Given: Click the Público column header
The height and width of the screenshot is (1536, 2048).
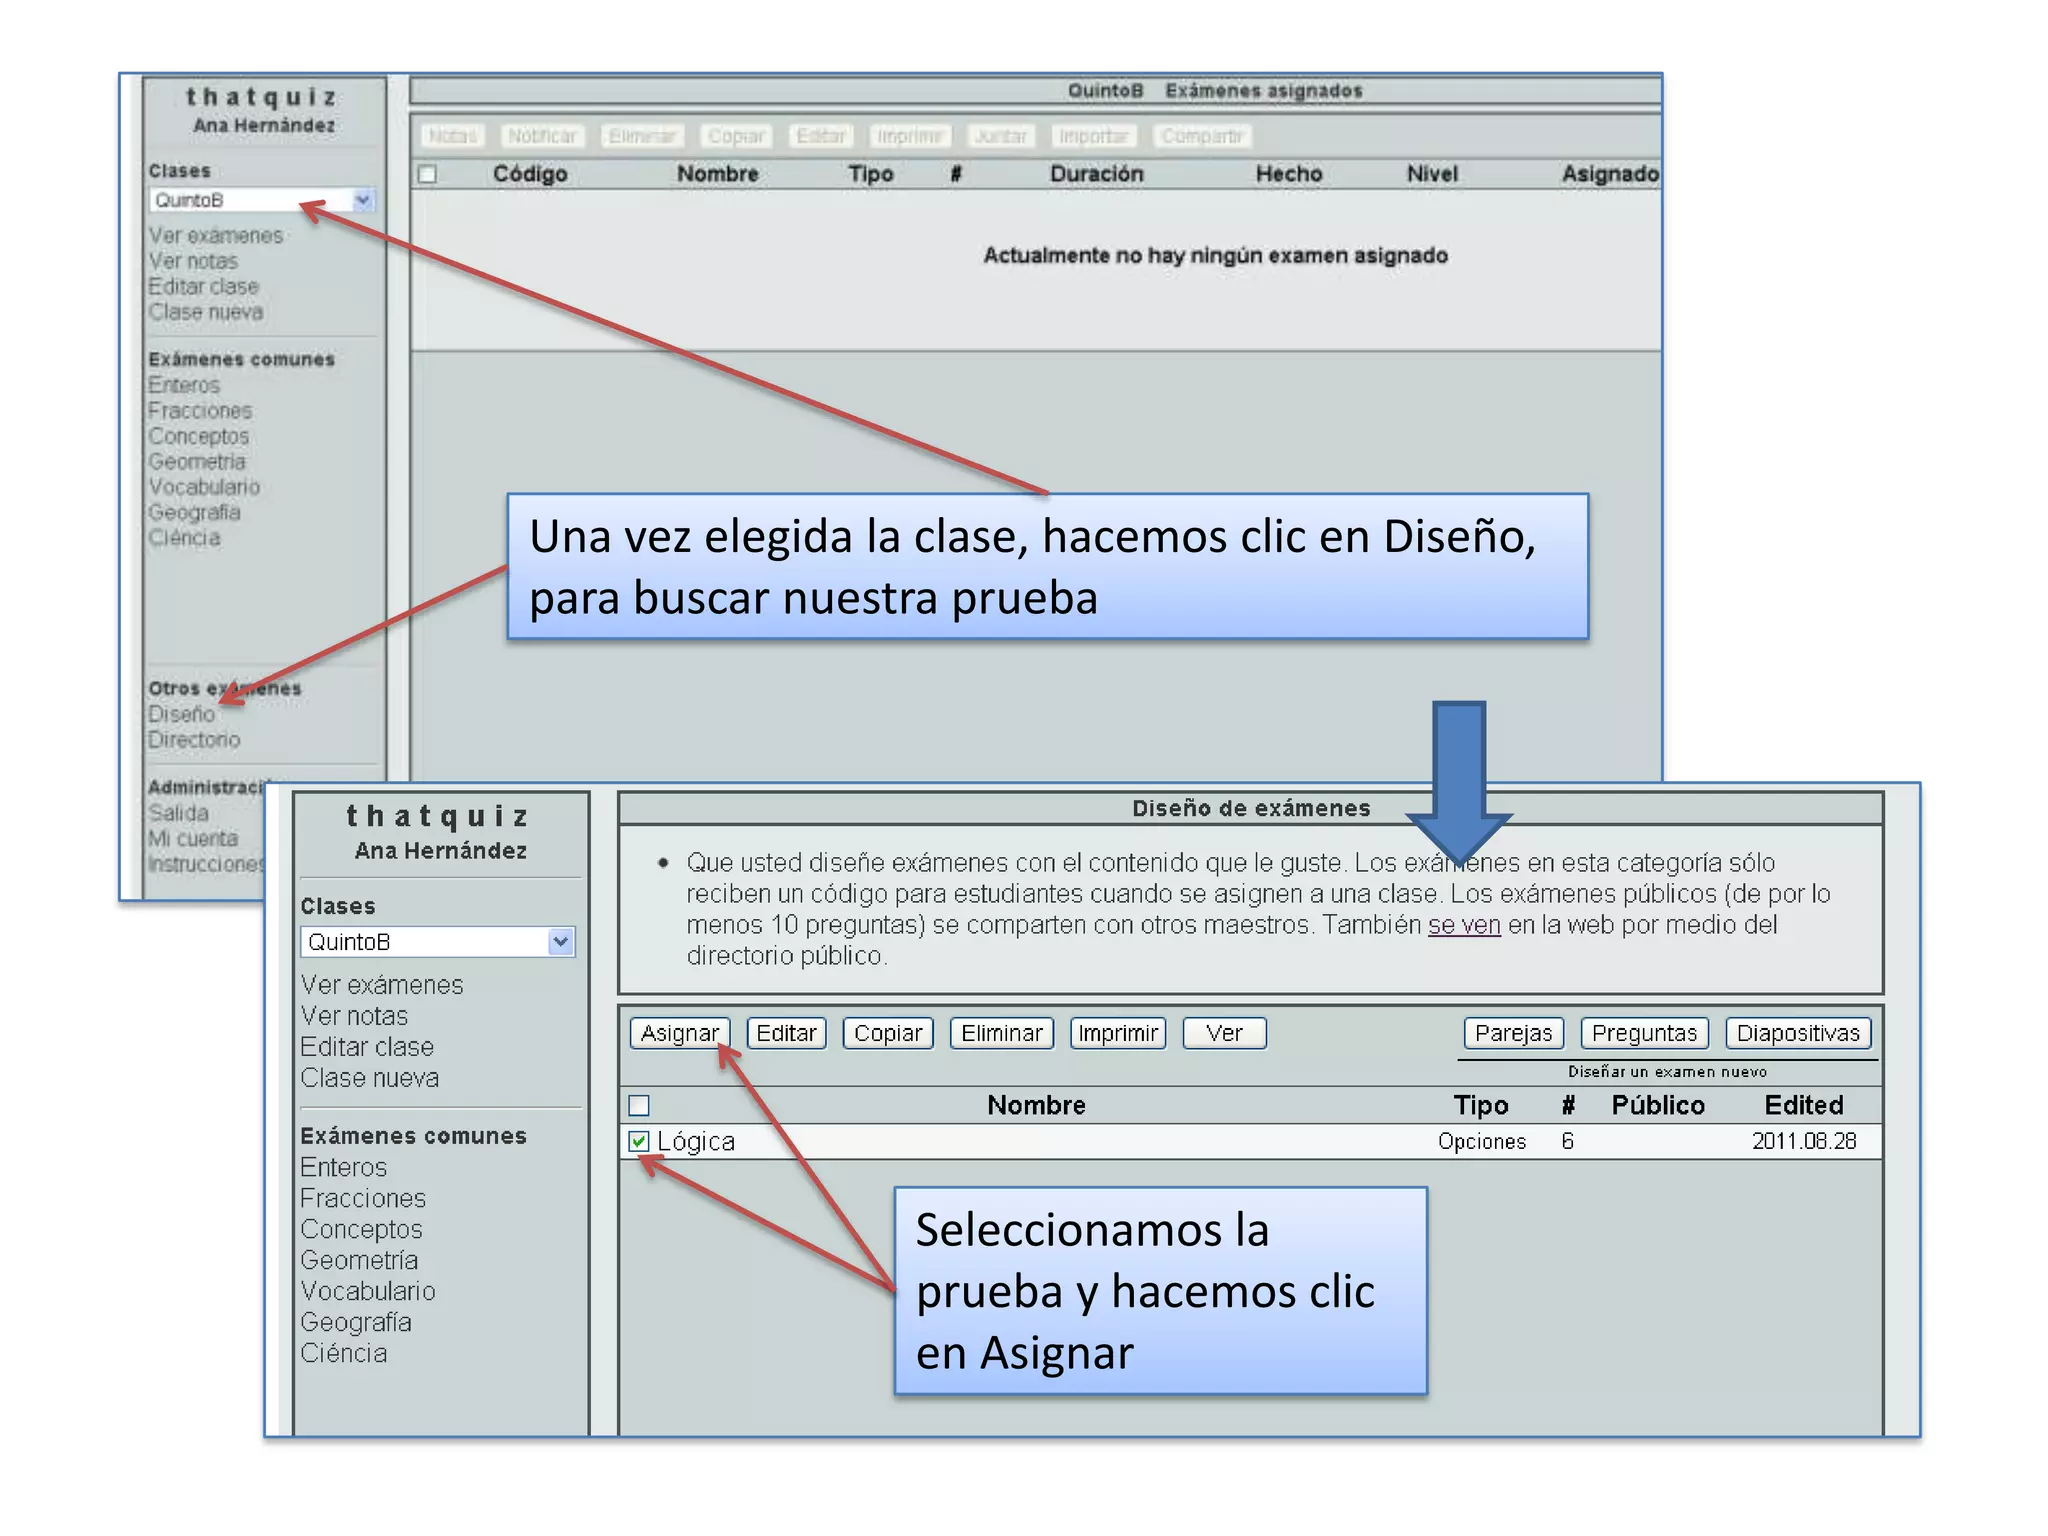Looking at the screenshot, I should [1658, 1105].
